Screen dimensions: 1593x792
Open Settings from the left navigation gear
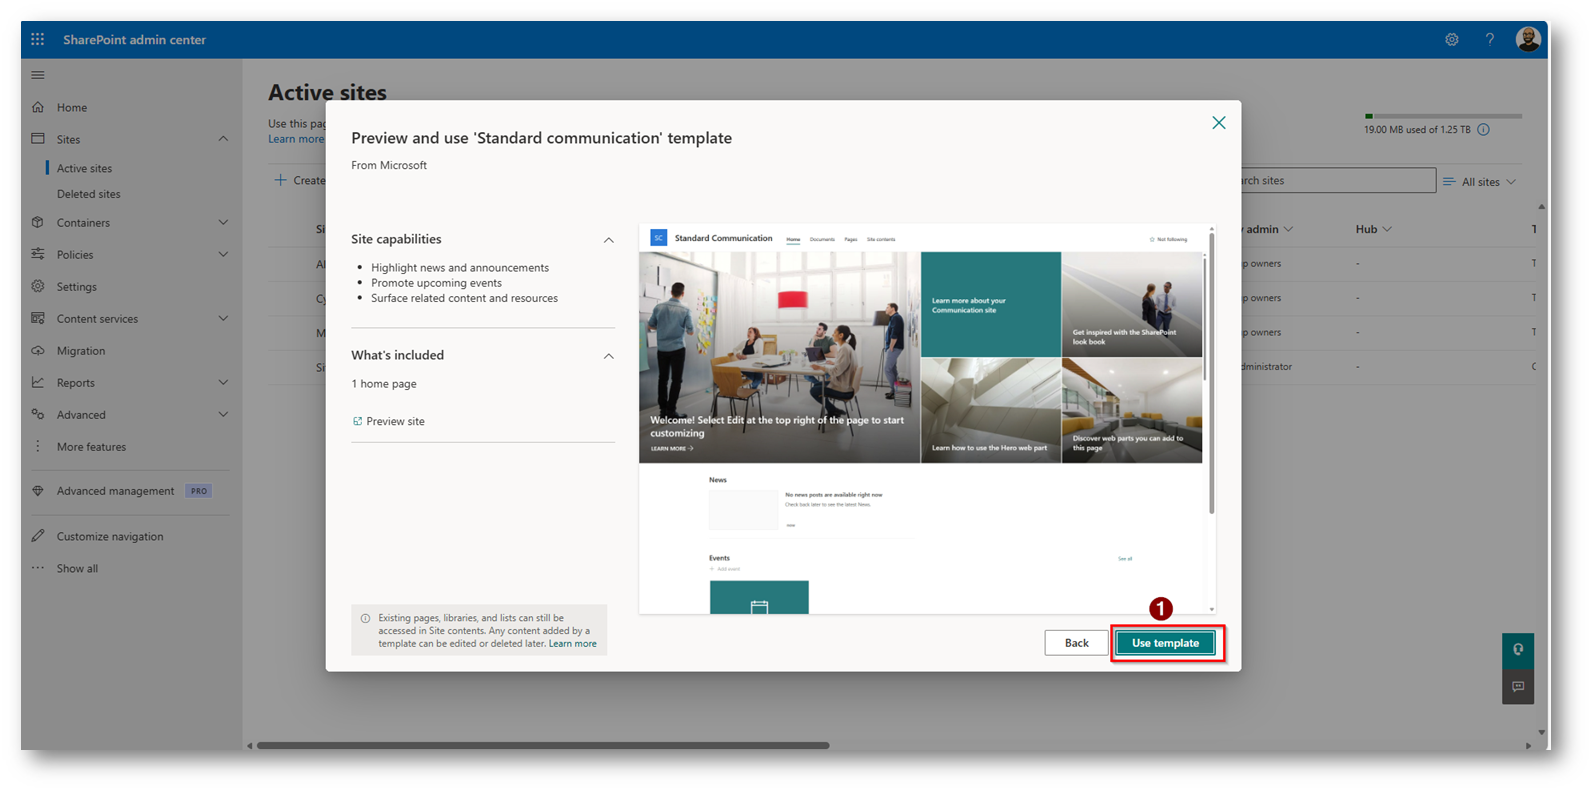pos(38,286)
